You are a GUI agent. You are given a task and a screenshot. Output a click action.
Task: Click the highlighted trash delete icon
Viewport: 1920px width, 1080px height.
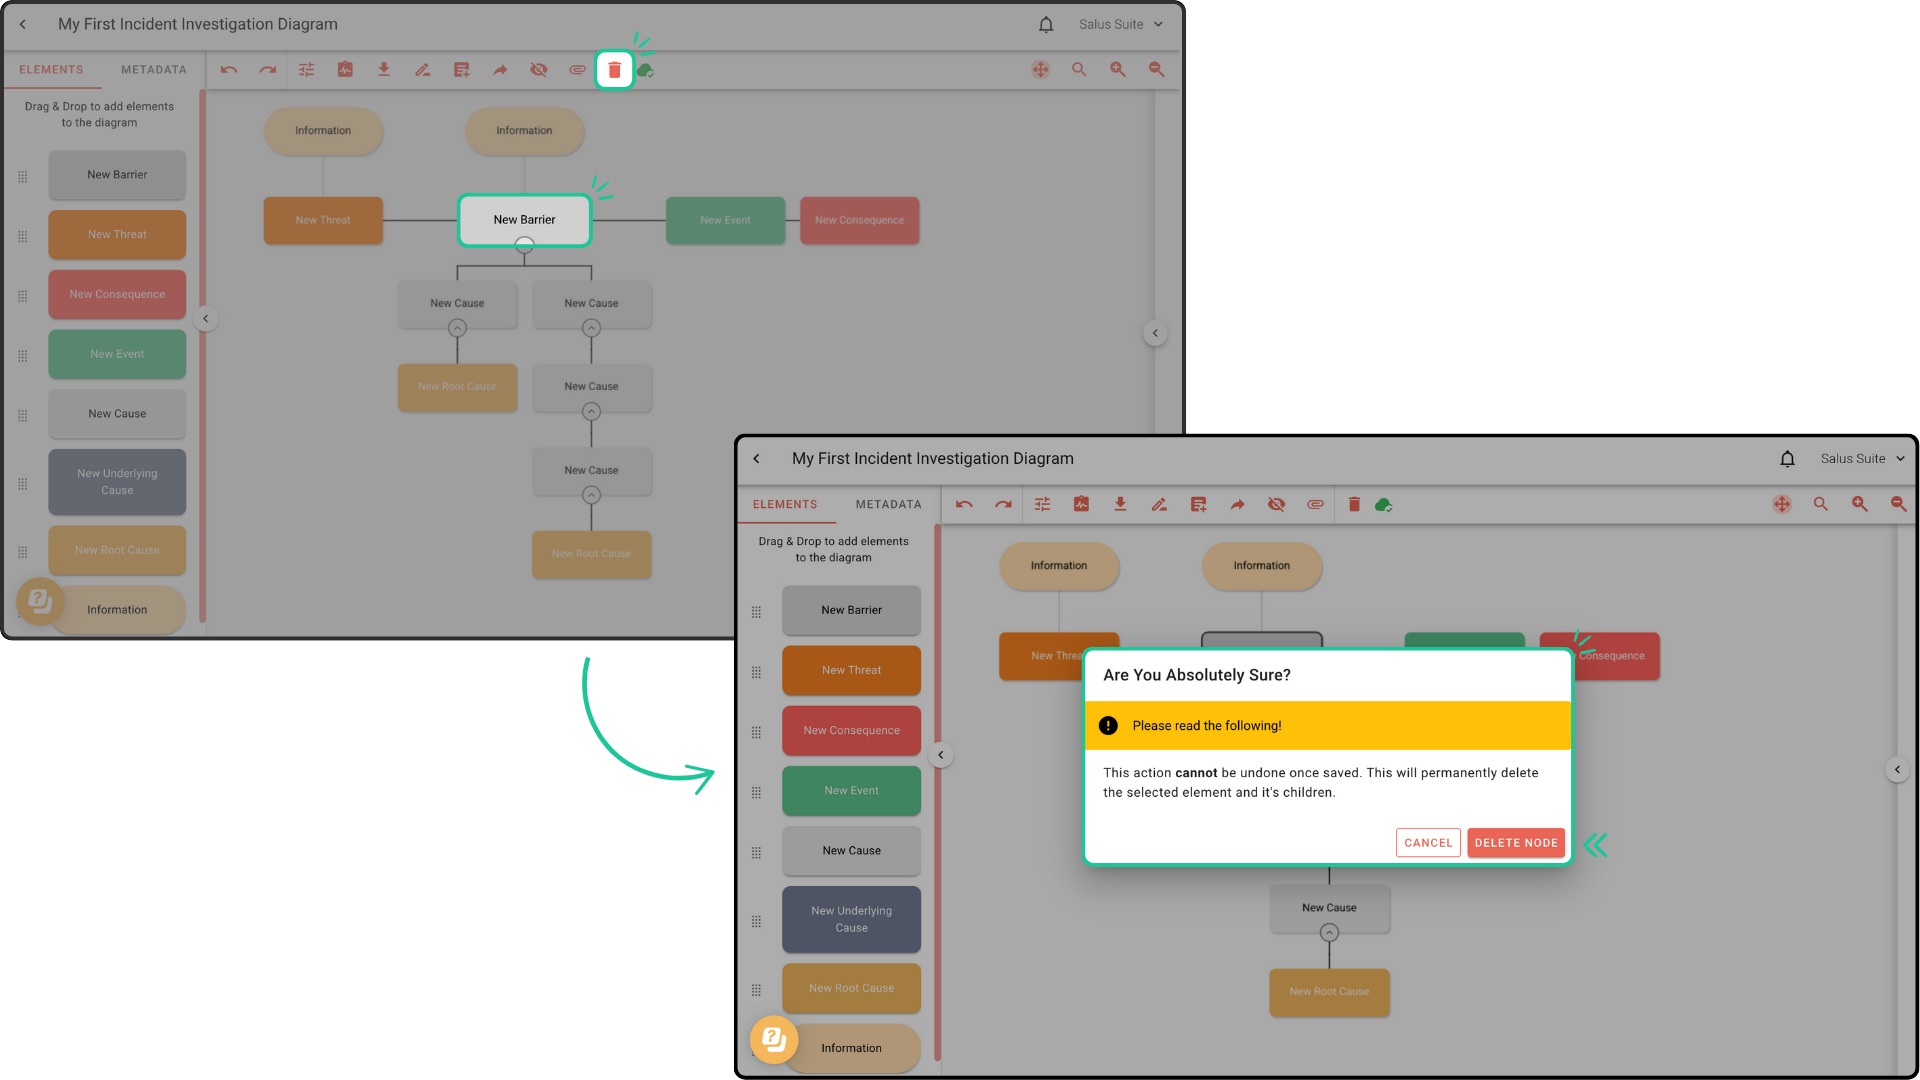[614, 70]
